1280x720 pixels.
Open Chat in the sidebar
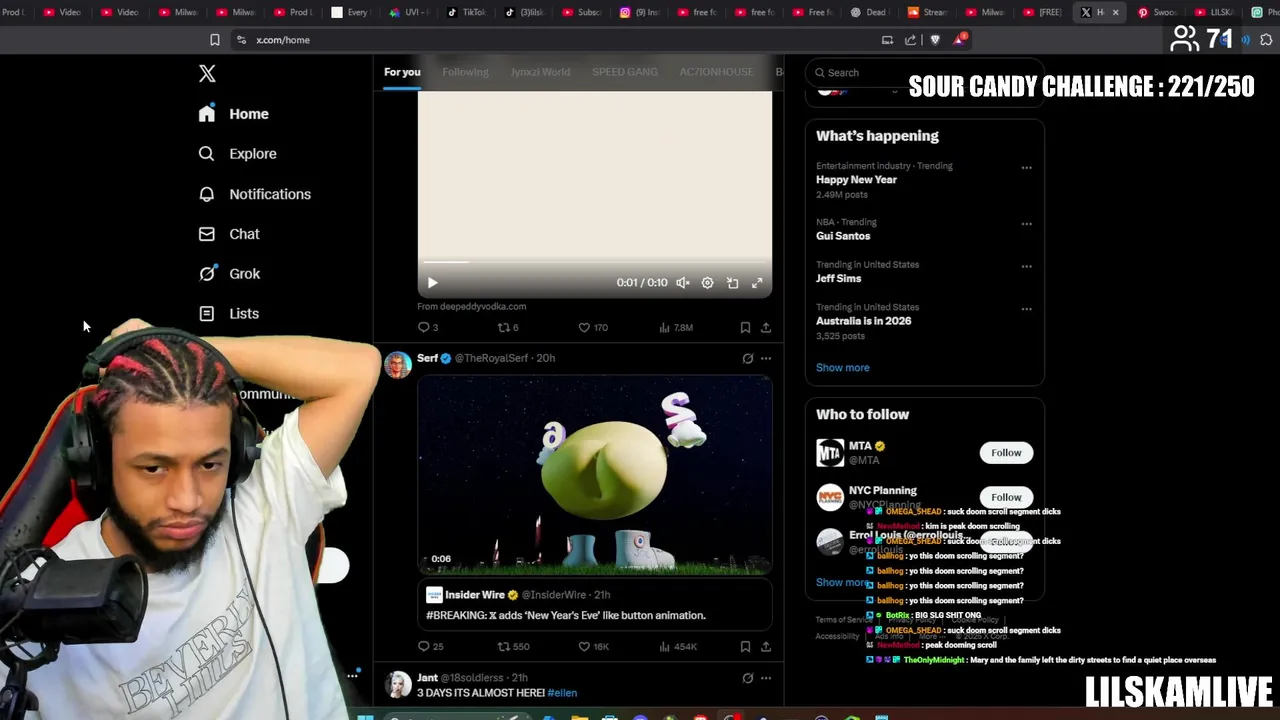[229, 234]
